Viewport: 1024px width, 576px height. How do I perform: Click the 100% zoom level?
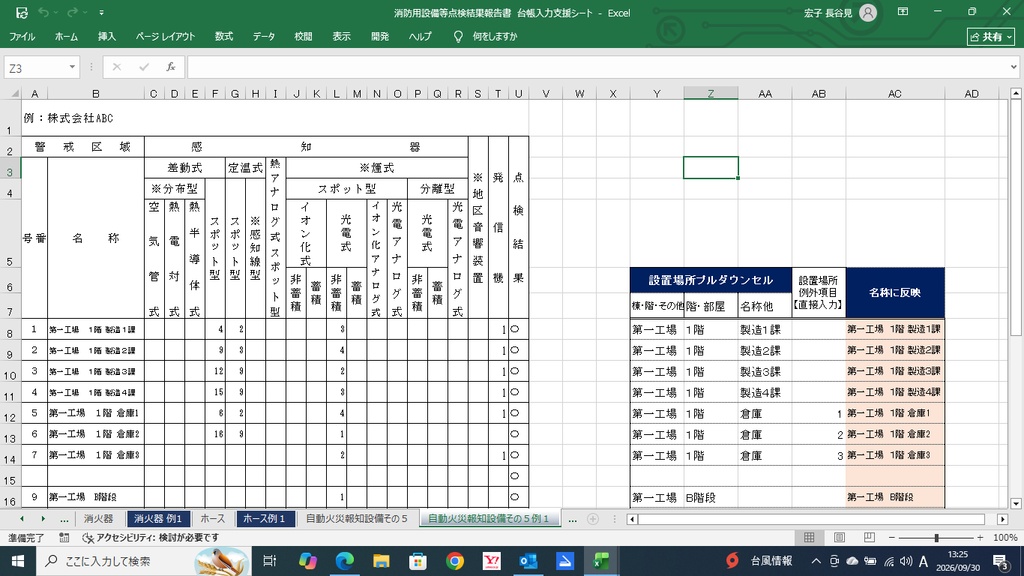[x=1005, y=537]
